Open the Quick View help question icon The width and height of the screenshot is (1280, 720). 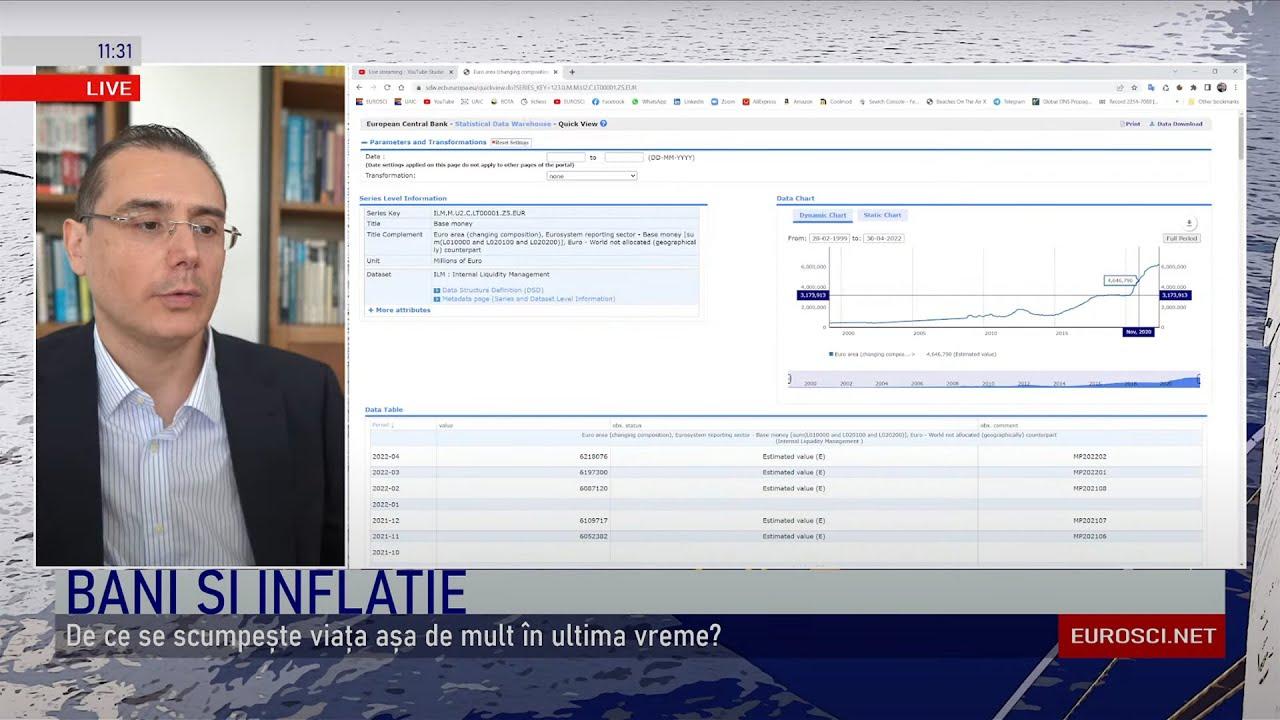pos(604,124)
